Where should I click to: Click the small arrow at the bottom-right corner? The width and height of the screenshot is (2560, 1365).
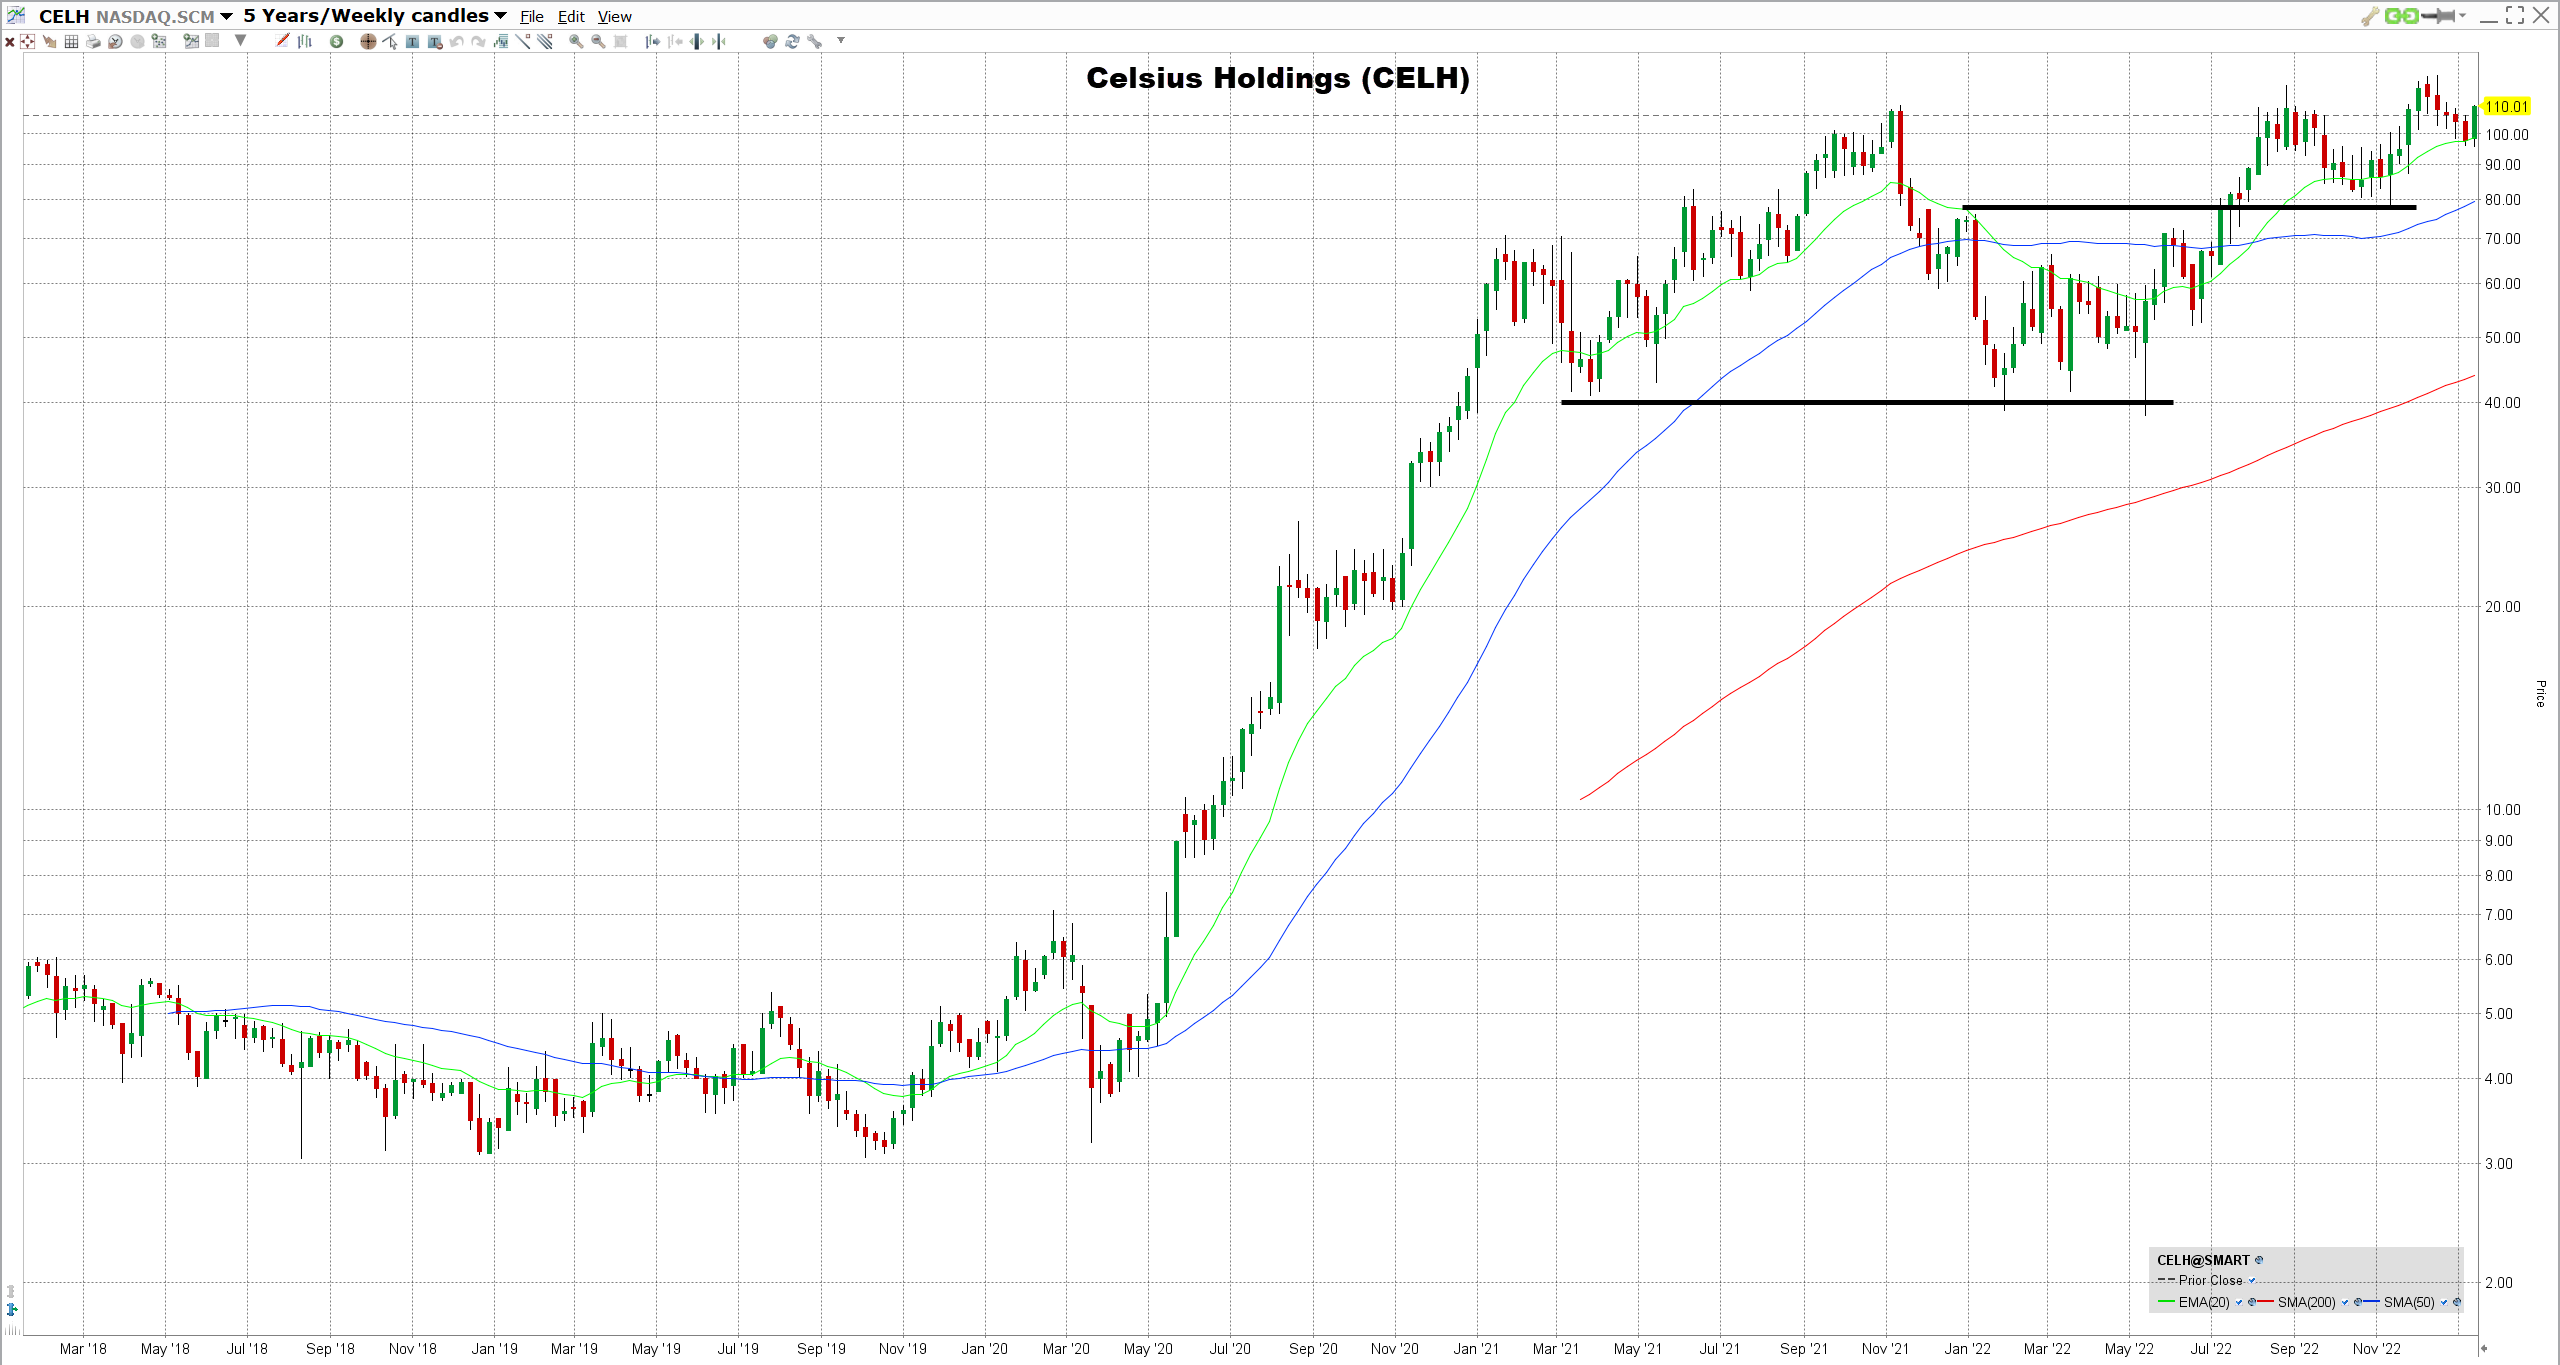(2484, 1348)
